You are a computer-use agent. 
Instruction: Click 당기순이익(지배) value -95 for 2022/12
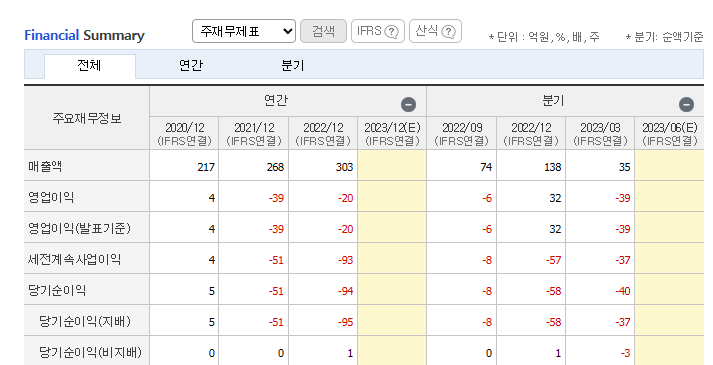point(345,322)
